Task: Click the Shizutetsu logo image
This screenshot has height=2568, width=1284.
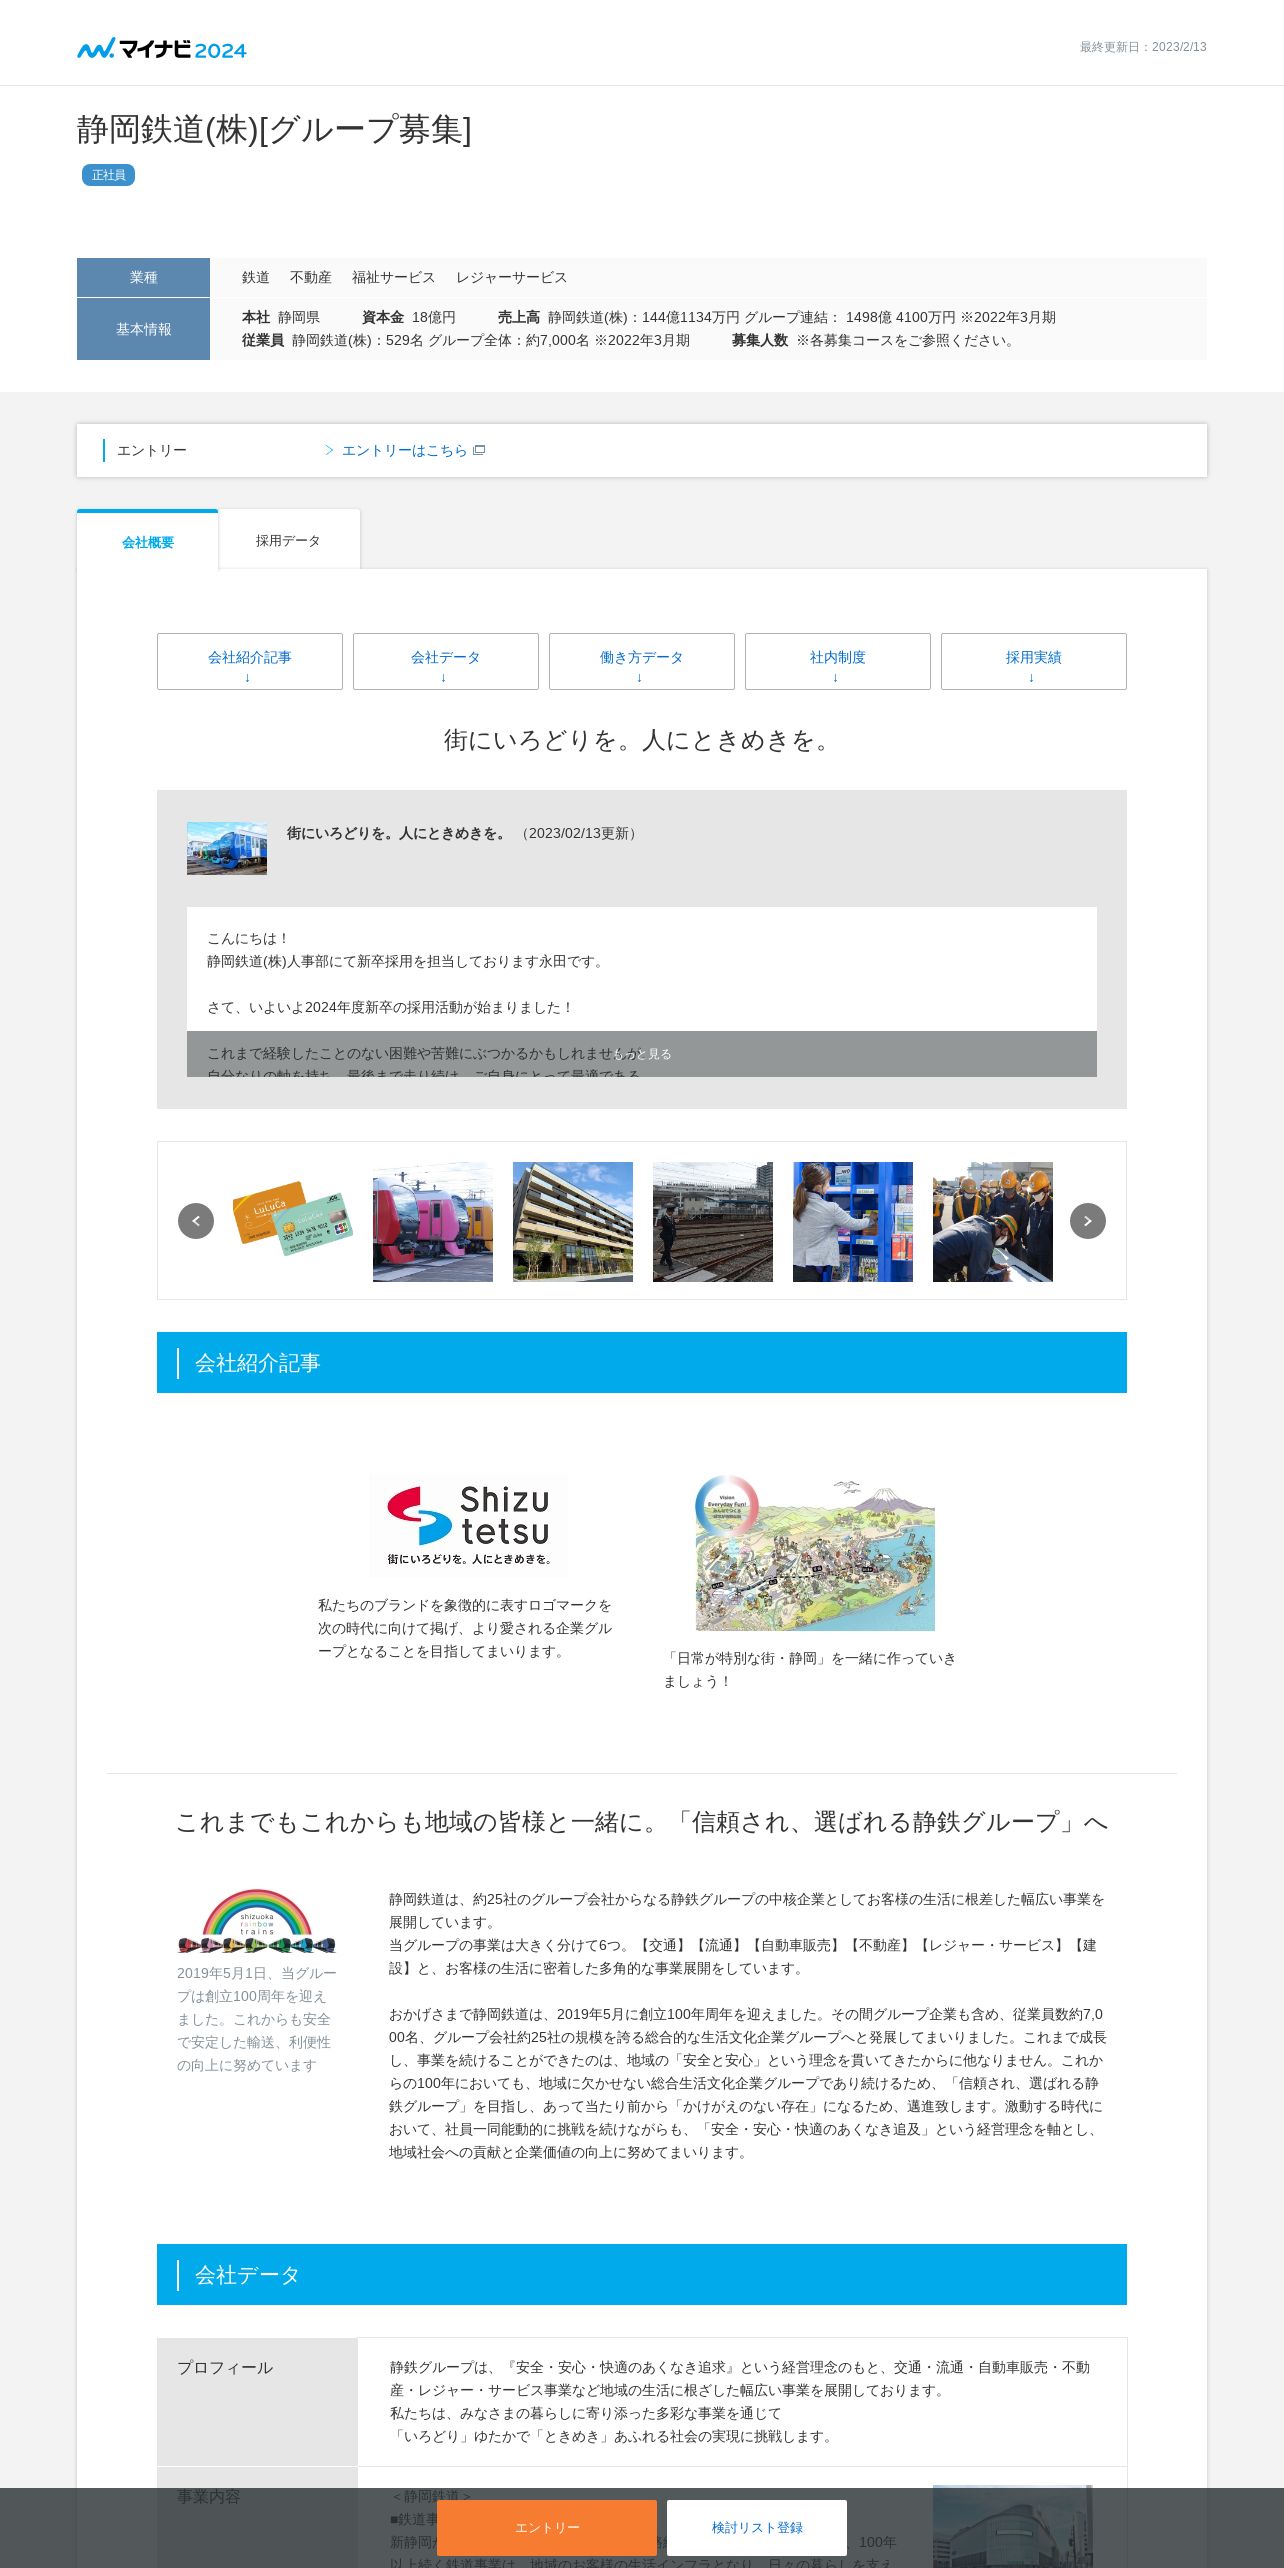Action: point(468,1525)
